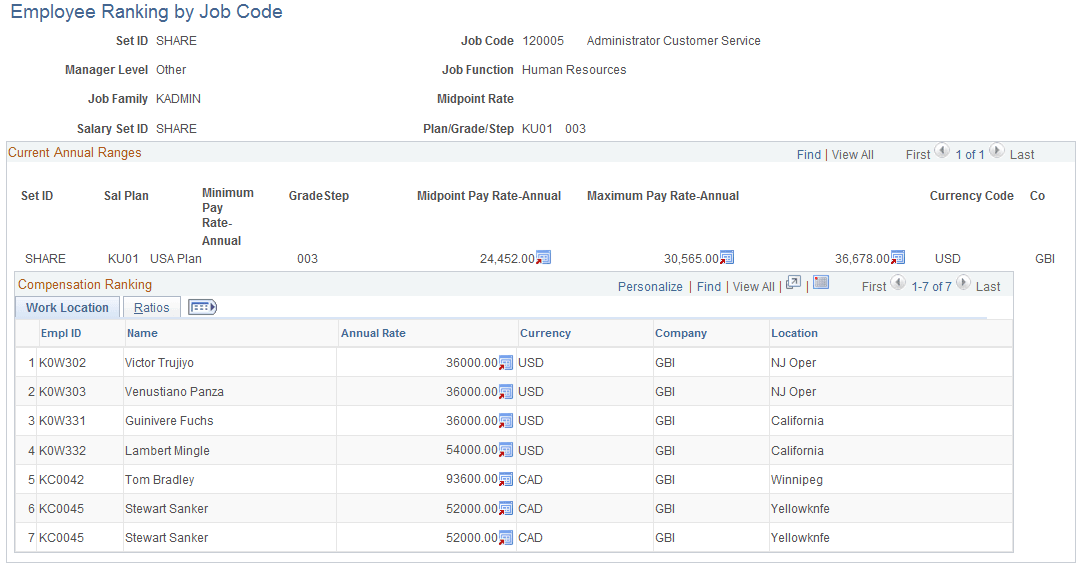1083x566 pixels.
Task: Click currency icon in row 7 Stewart Sanker
Action: [506, 538]
